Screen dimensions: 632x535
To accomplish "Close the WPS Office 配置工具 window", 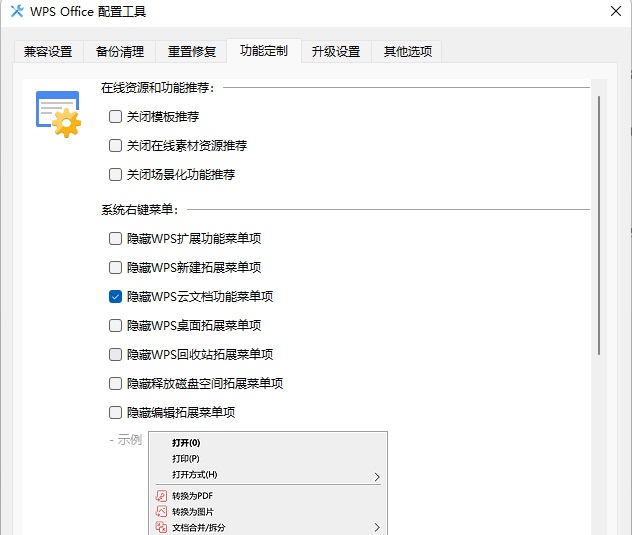I will 615,11.
